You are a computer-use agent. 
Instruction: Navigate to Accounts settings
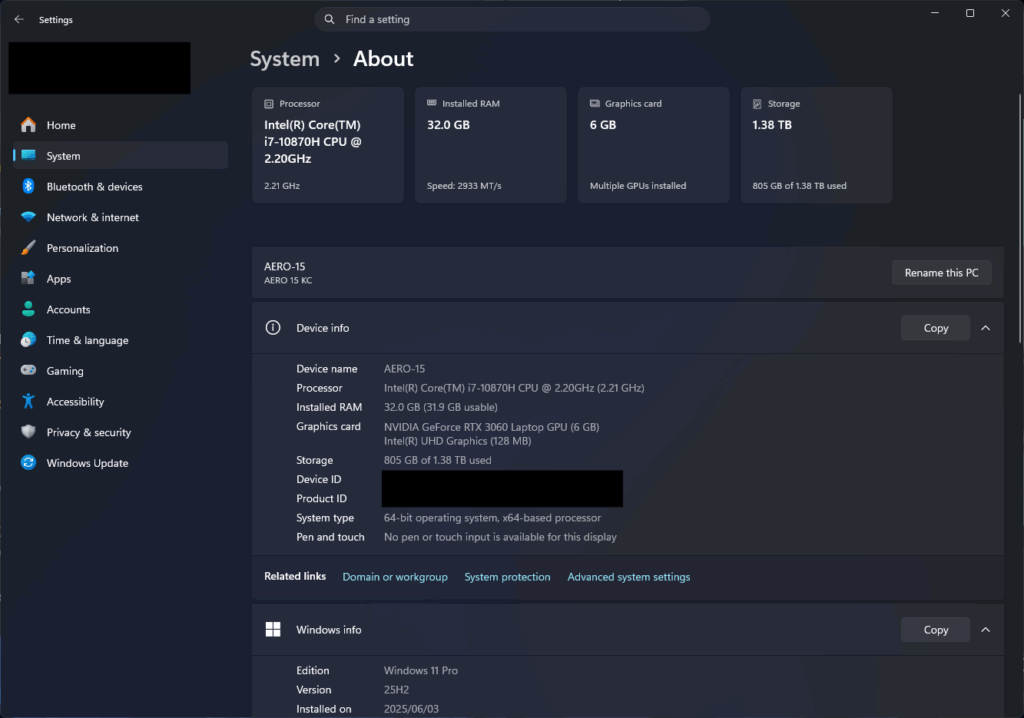120,309
